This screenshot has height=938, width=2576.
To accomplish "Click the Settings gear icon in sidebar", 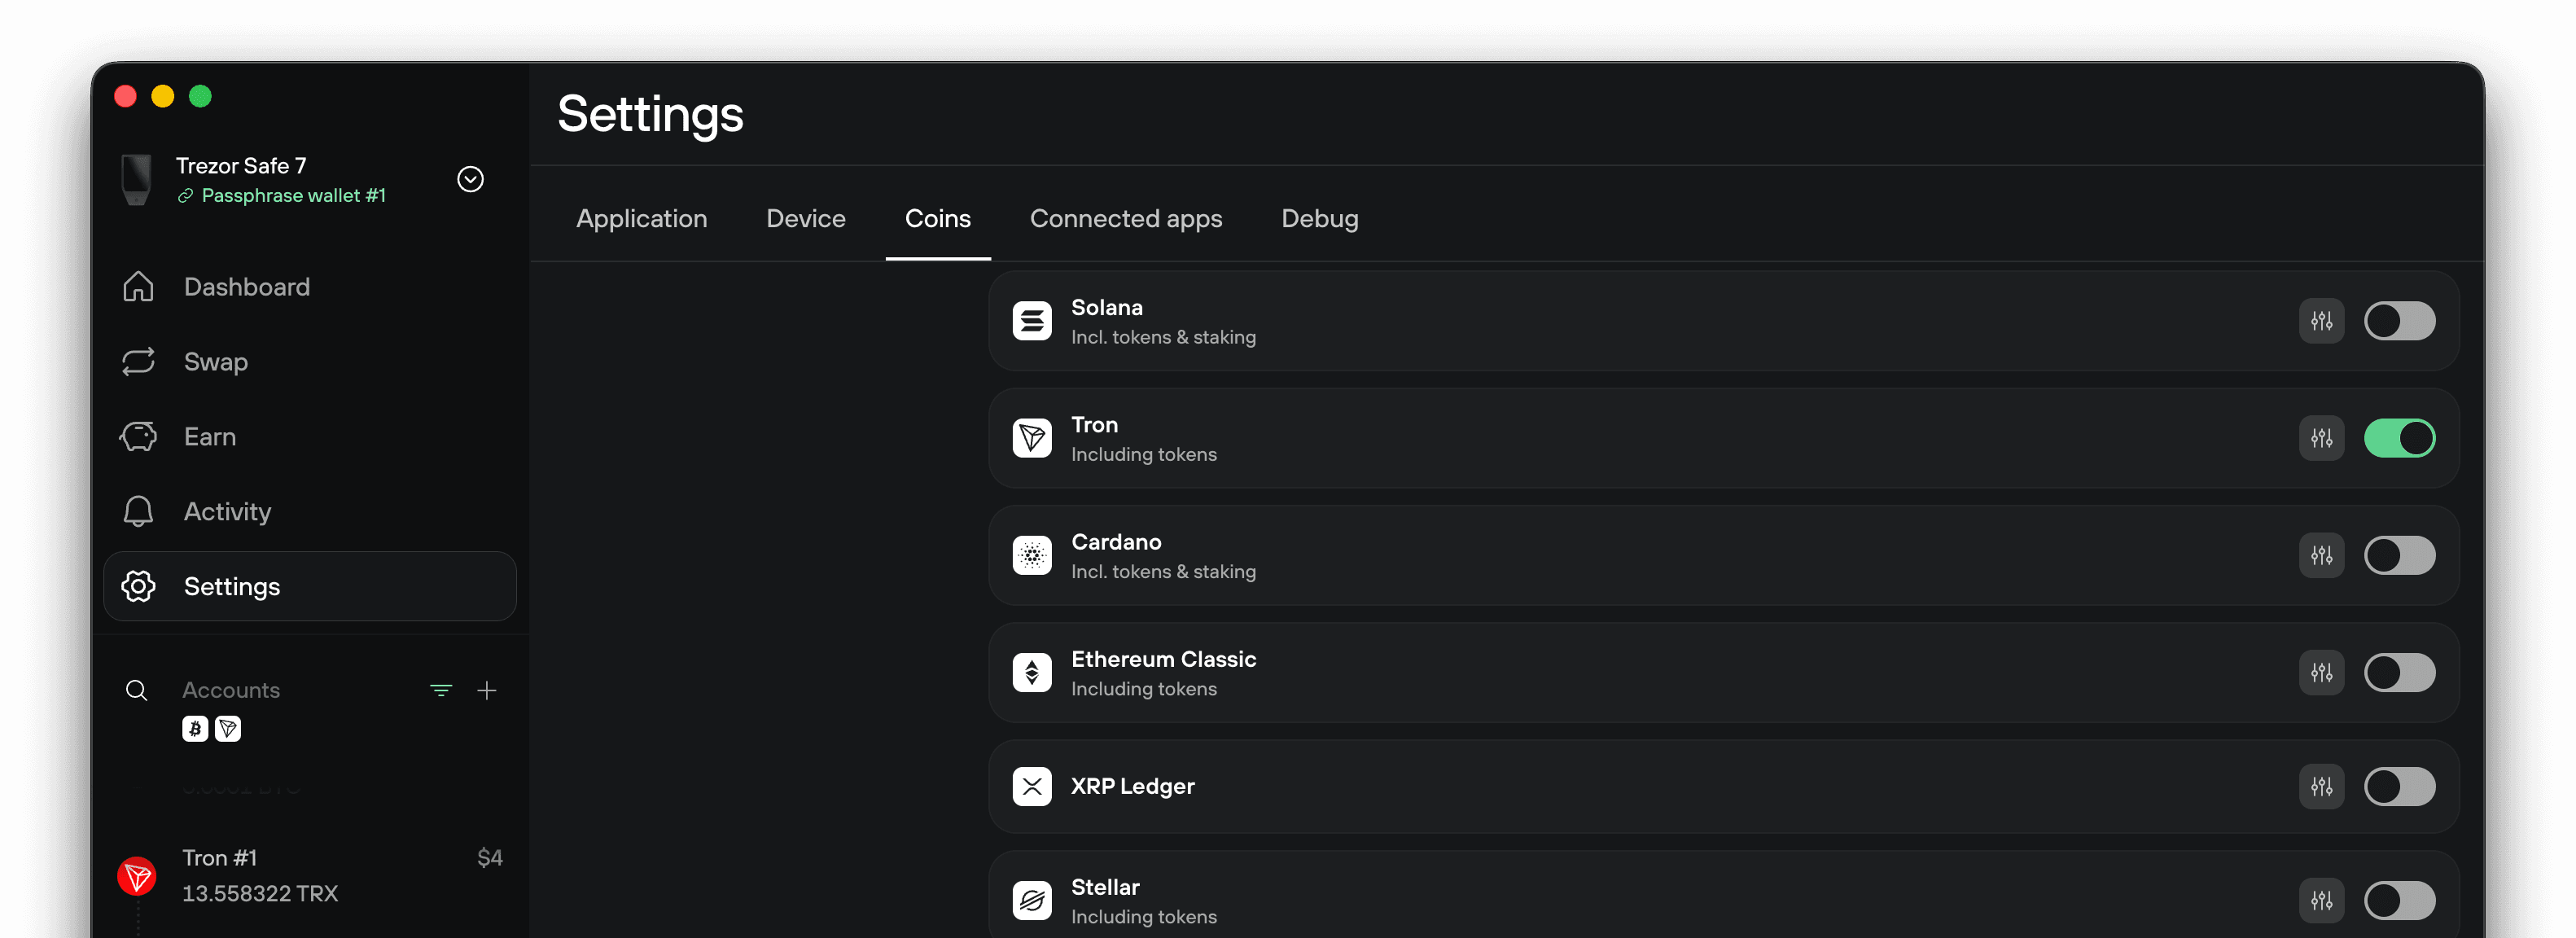I will 138,586.
